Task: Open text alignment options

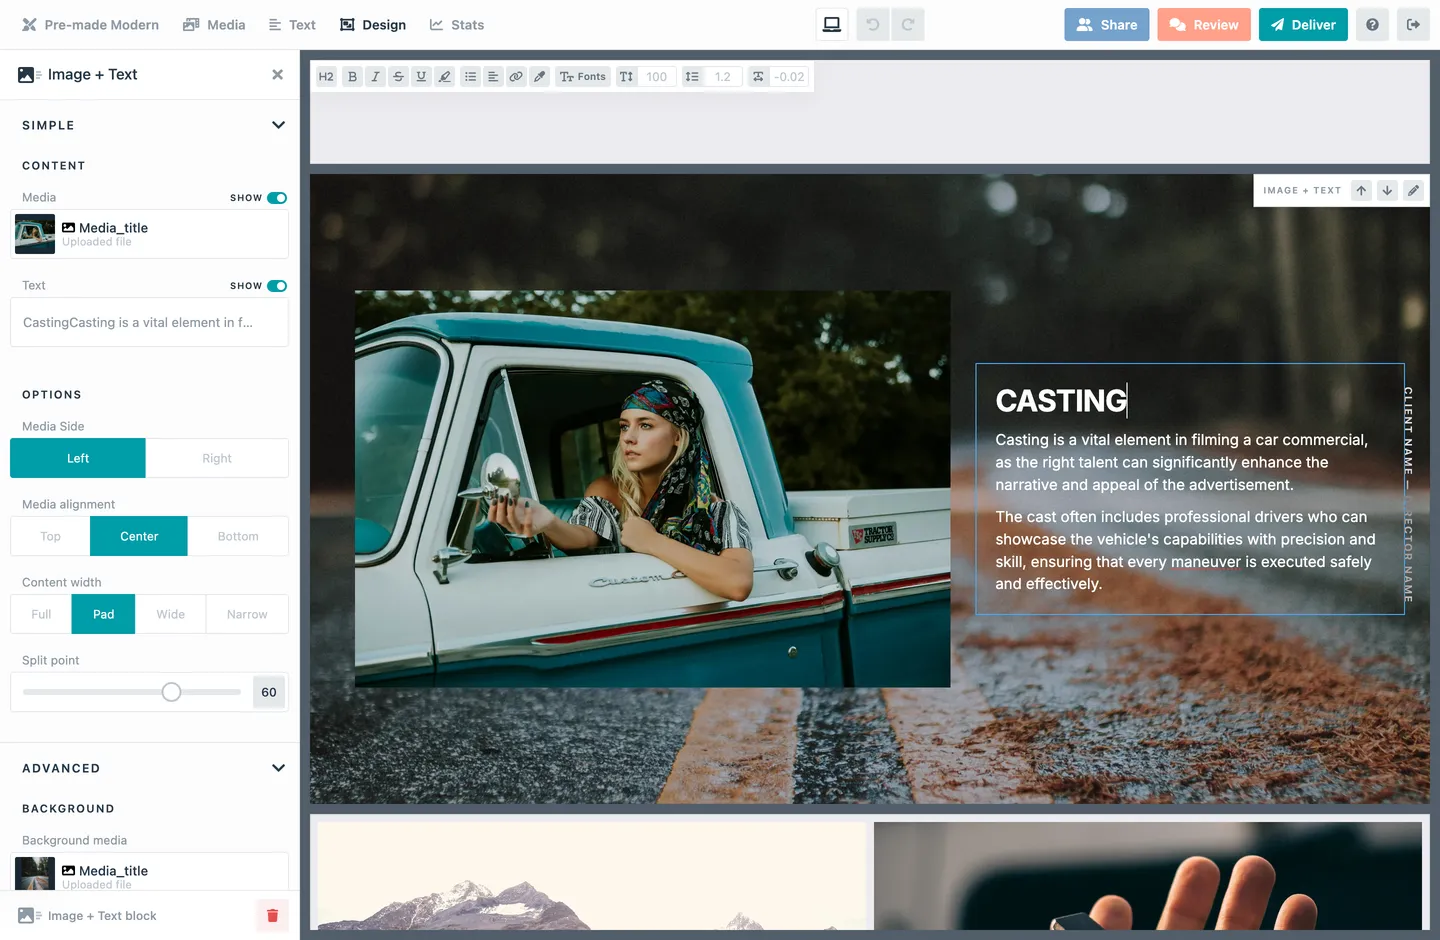Action: [493, 77]
